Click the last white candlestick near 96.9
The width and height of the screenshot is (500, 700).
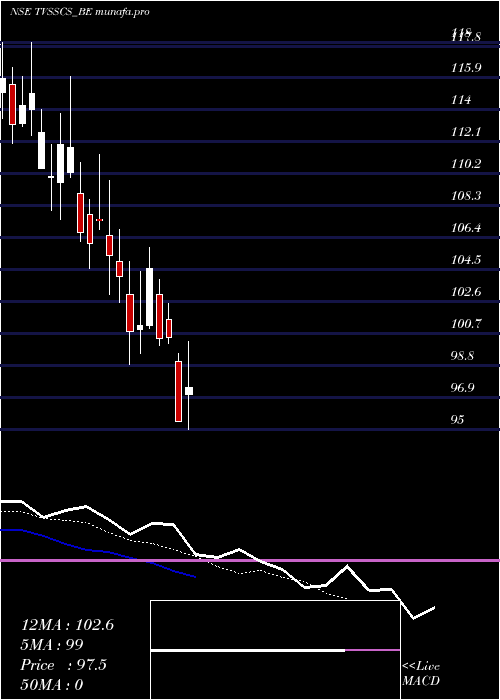point(189,391)
